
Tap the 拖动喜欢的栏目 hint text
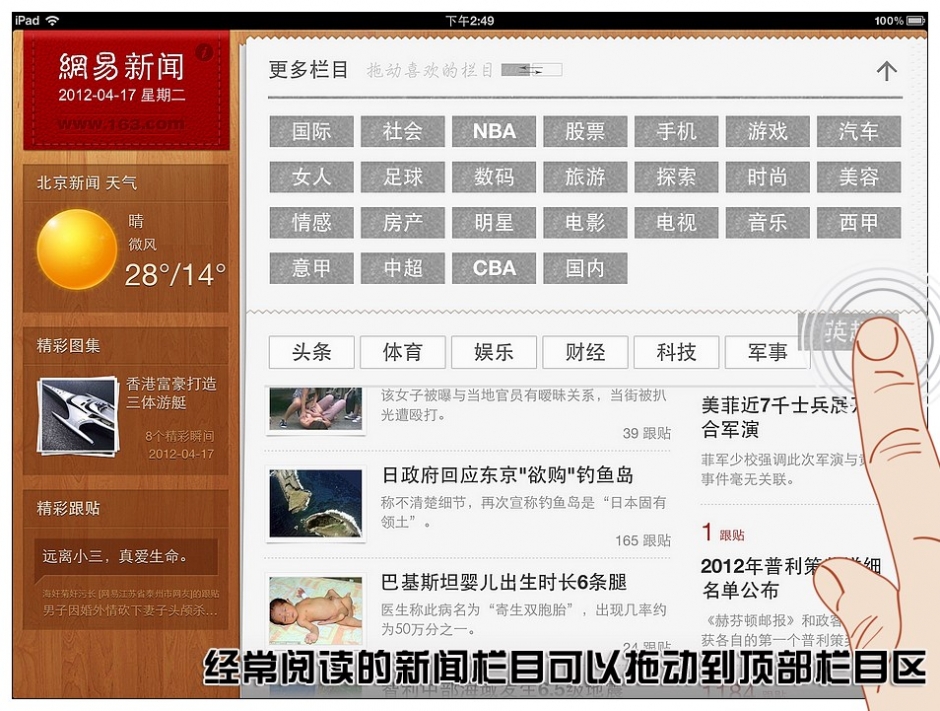point(430,71)
